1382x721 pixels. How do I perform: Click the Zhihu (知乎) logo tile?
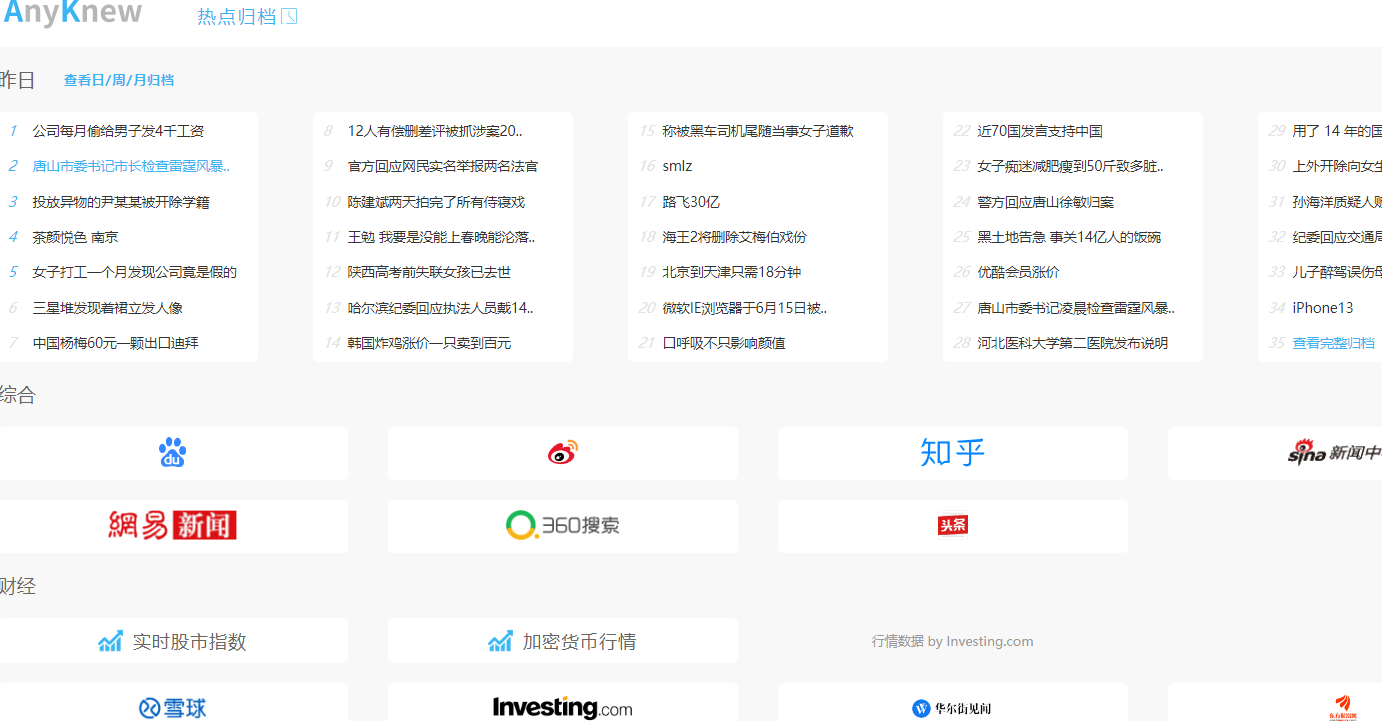pyautogui.click(x=952, y=453)
